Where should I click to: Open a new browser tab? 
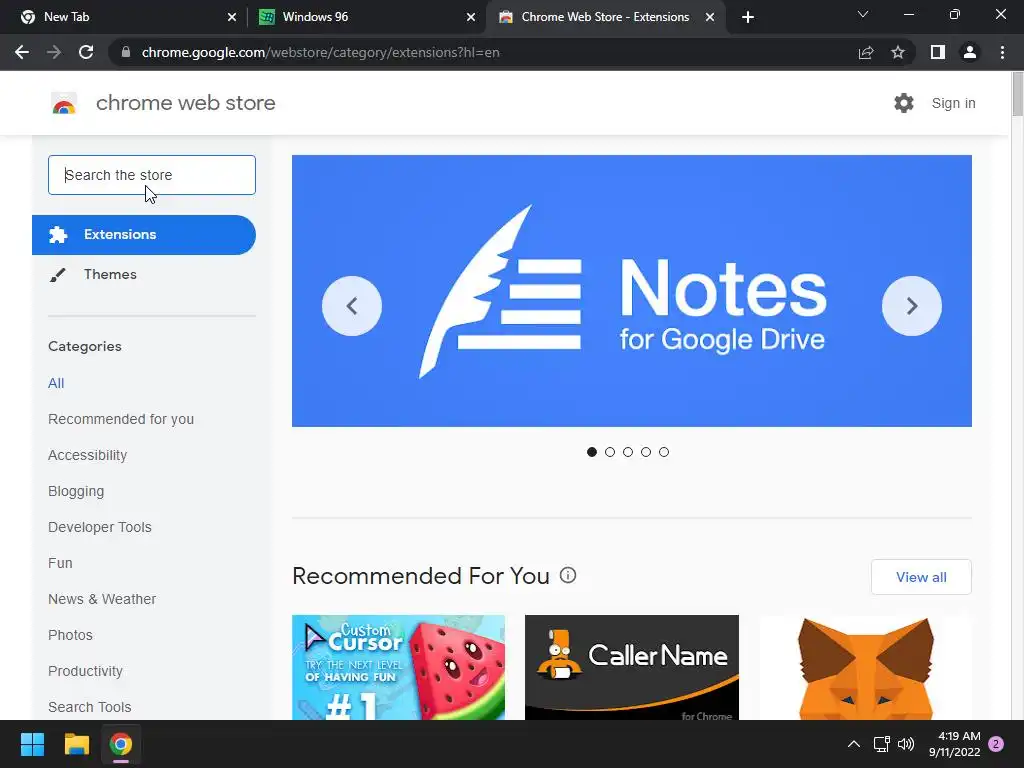[748, 17]
